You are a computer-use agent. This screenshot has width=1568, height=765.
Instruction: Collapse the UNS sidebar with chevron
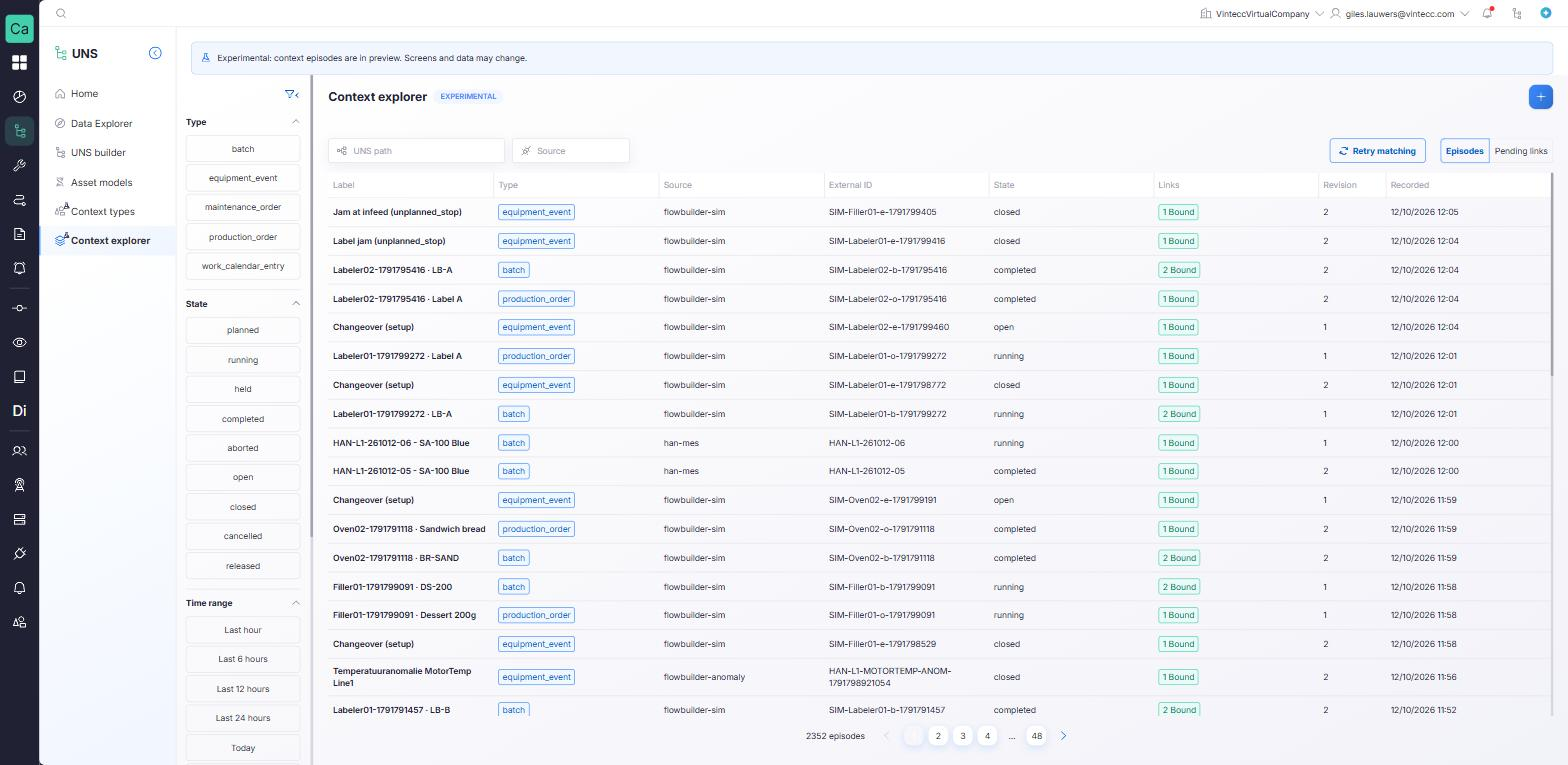155,53
